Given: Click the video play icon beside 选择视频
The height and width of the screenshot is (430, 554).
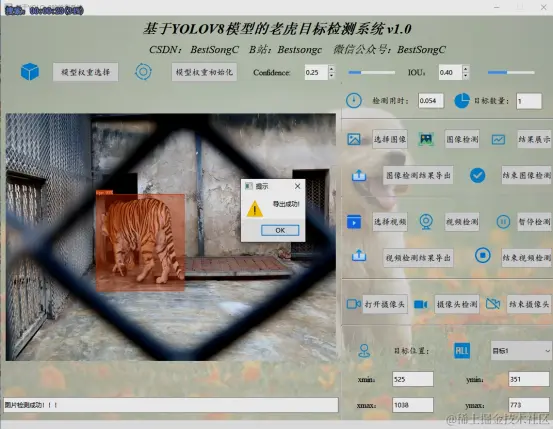Looking at the screenshot, I should (354, 222).
